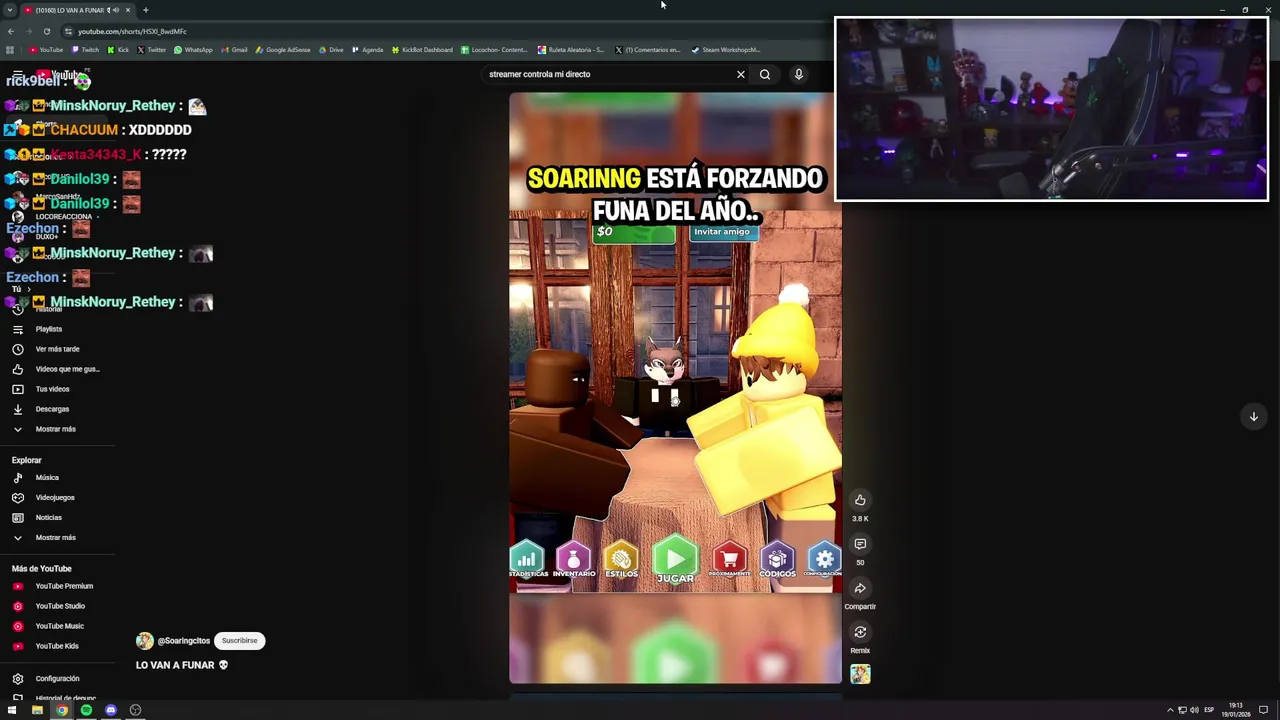Open the Steam Workshop bookmark

coord(725,50)
